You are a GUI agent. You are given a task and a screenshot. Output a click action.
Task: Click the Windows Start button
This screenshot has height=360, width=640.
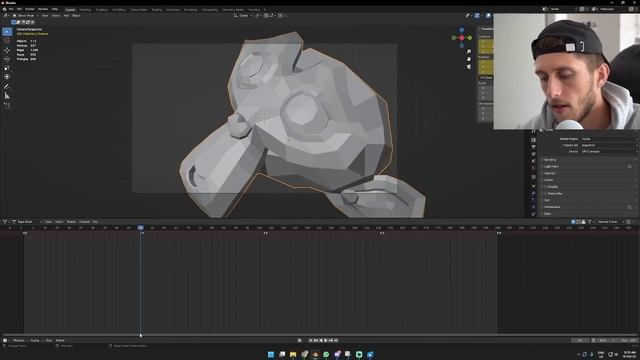(x=271, y=354)
